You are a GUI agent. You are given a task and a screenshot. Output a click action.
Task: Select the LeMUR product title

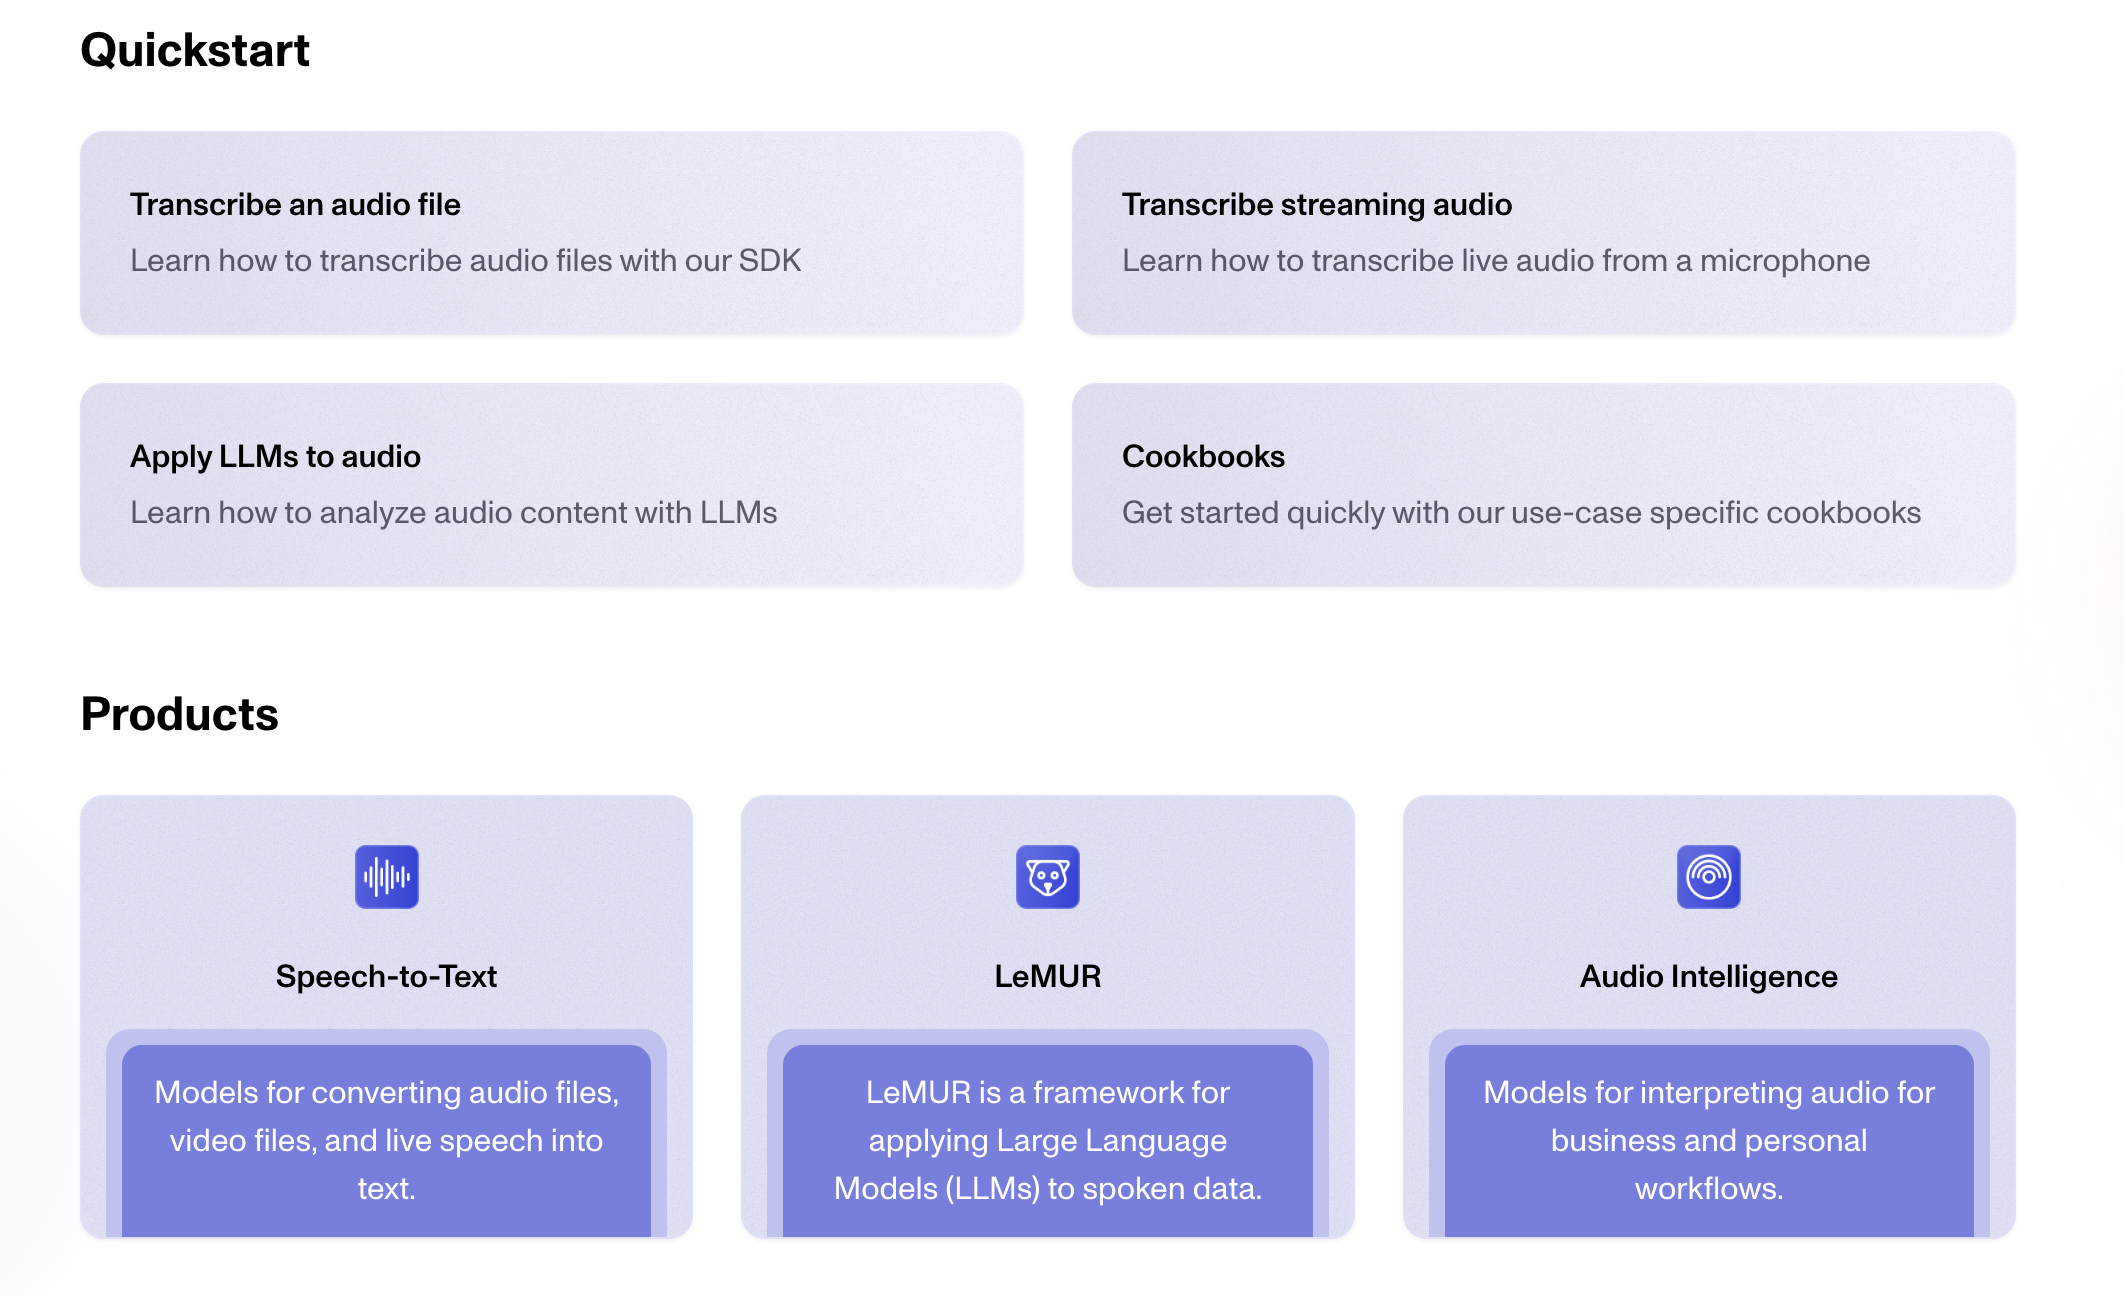click(1047, 976)
